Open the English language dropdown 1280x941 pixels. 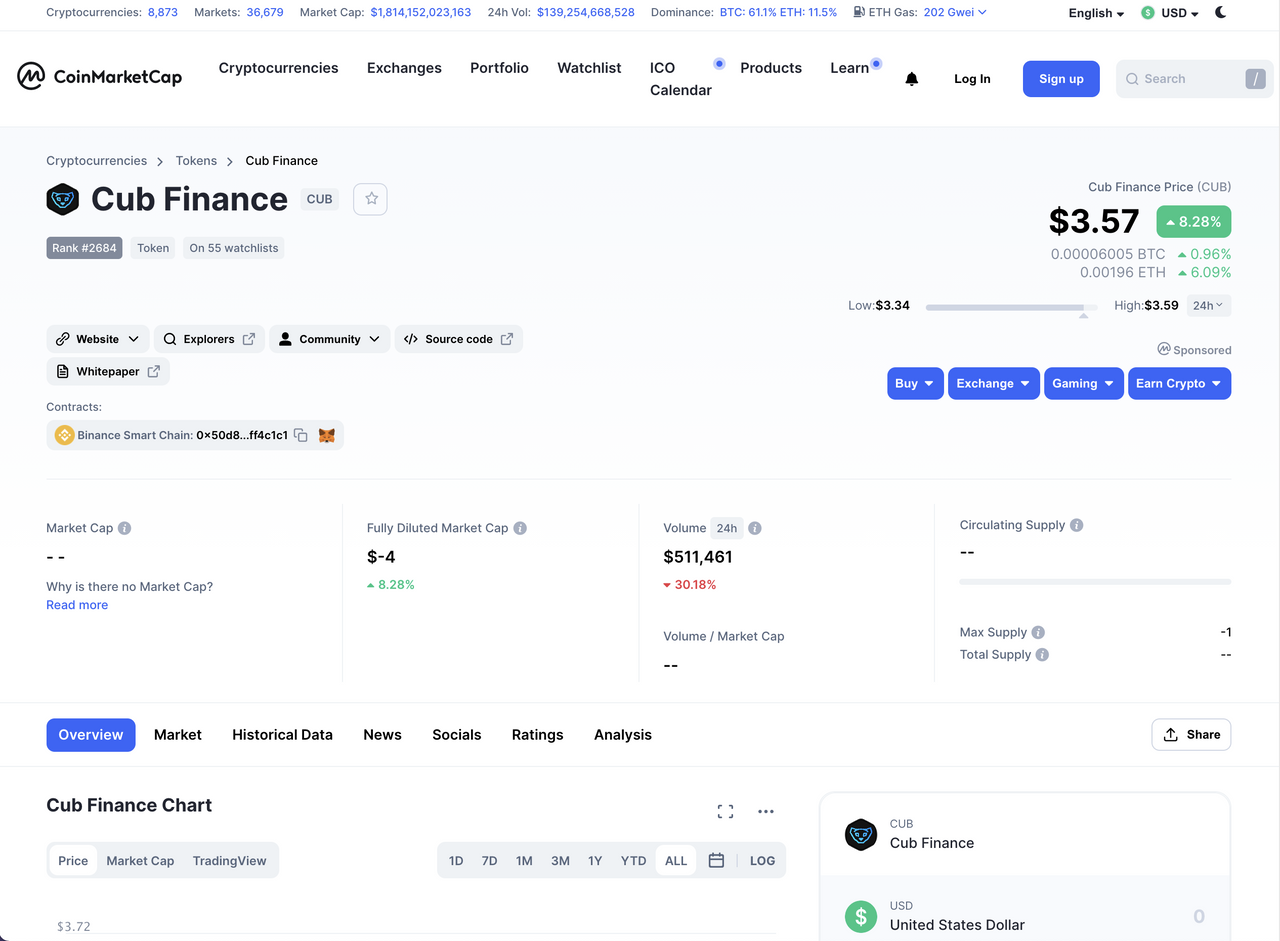1096,13
